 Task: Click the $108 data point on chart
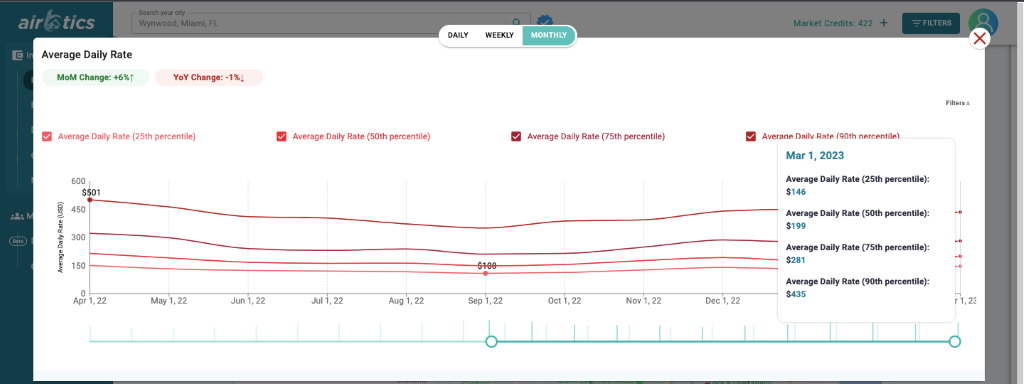point(485,273)
